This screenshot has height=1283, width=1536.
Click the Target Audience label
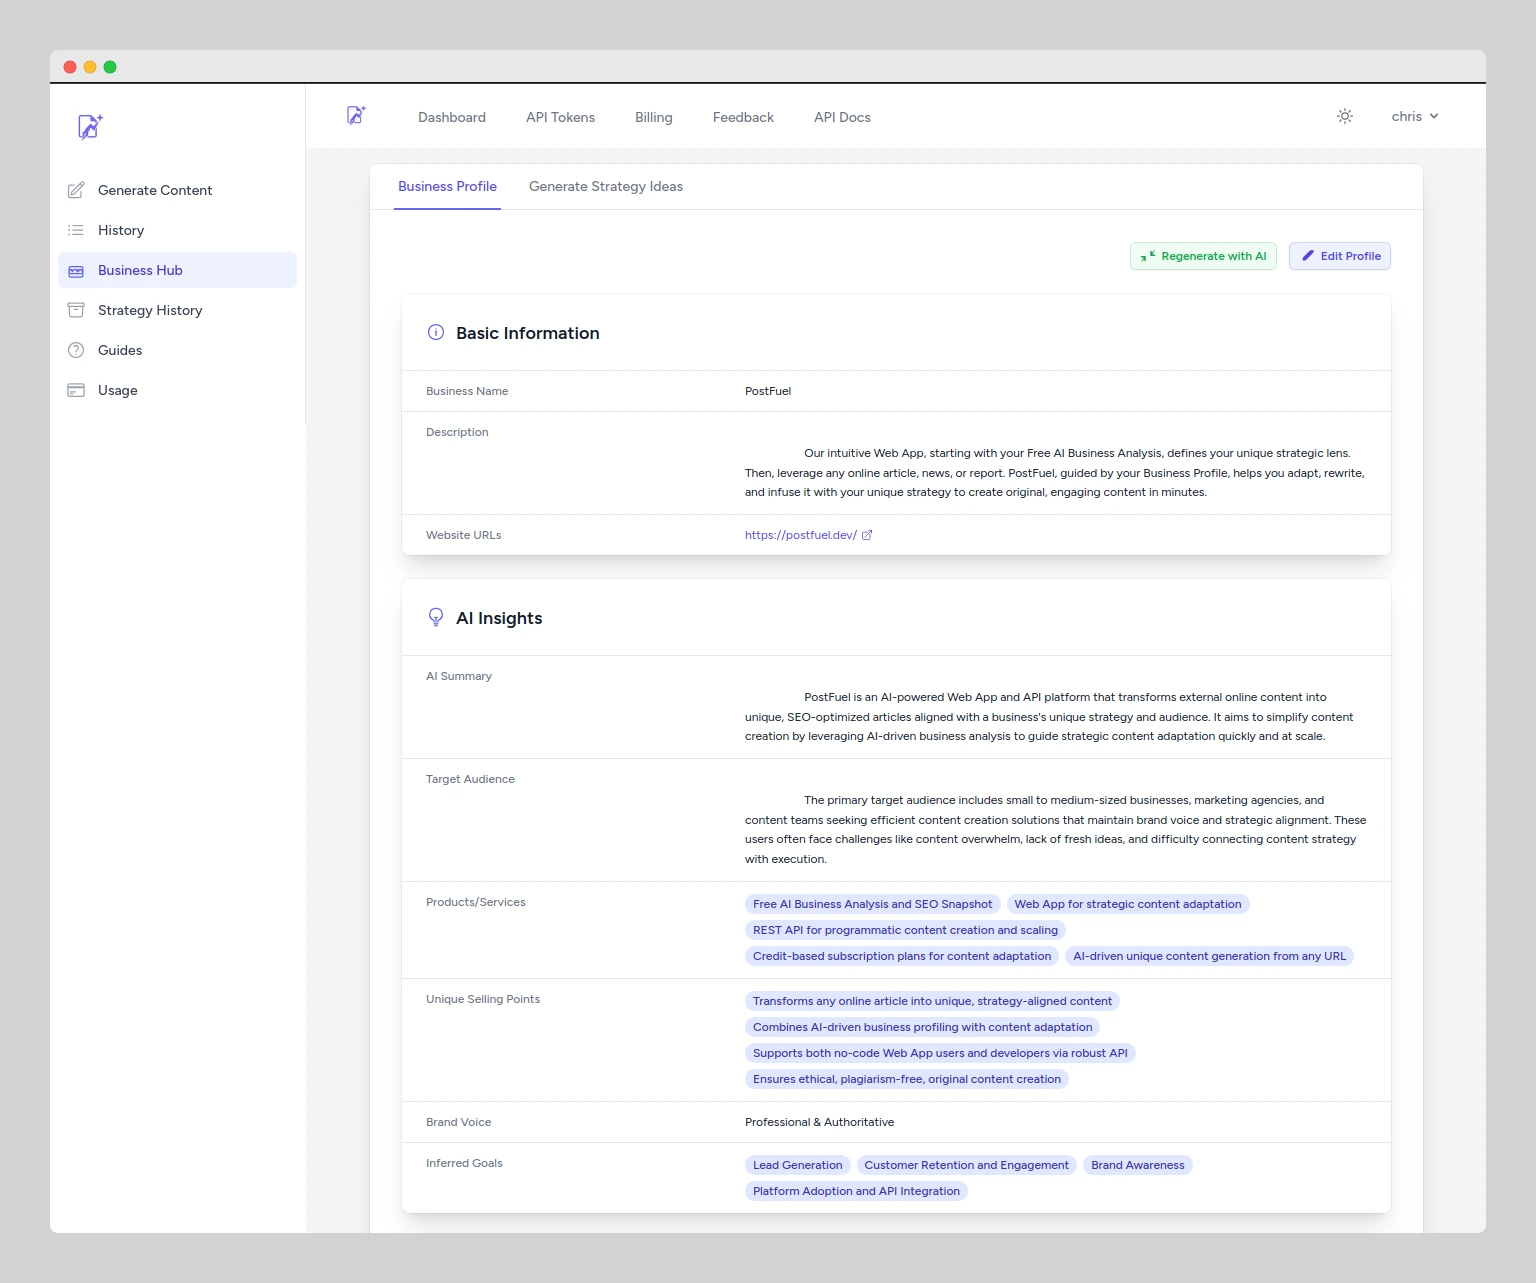pos(470,779)
